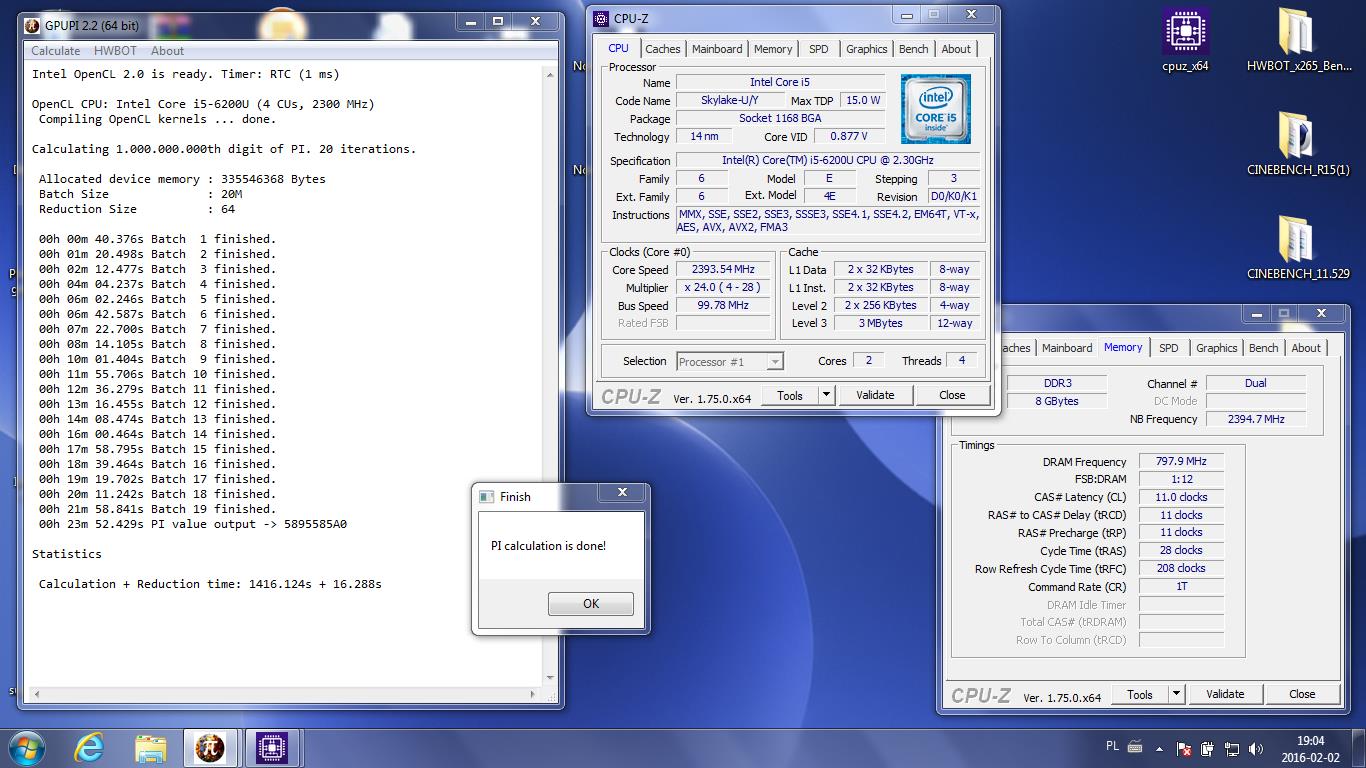1366x768 pixels.
Task: Click the Show desktop strip by clock
Action: (x=1359, y=748)
